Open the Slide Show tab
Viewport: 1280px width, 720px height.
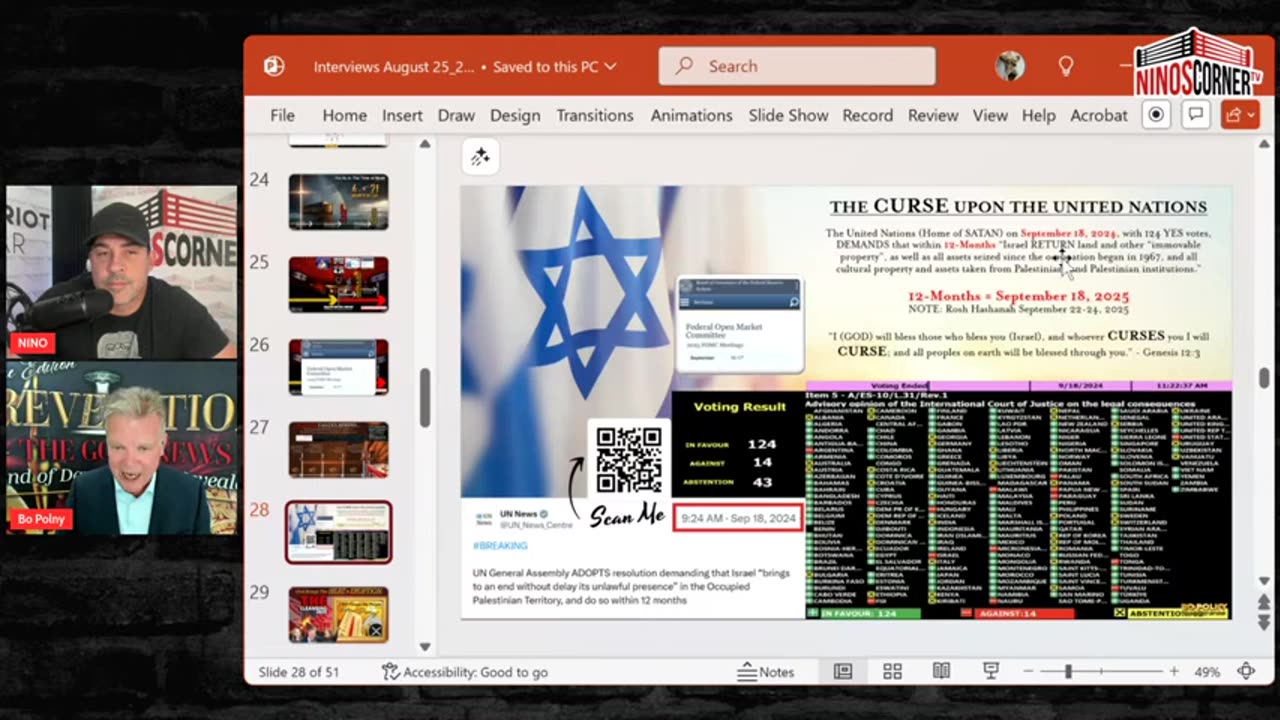coord(788,115)
